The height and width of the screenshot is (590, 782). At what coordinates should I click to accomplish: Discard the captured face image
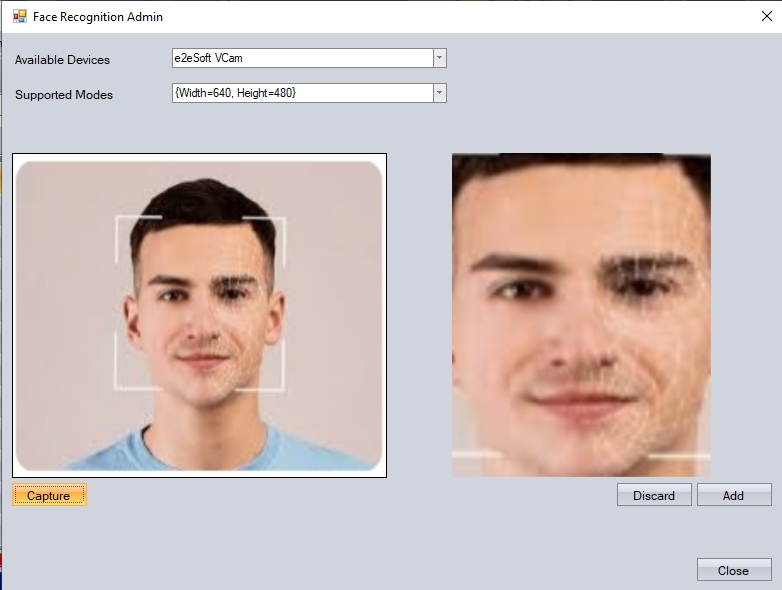(654, 495)
